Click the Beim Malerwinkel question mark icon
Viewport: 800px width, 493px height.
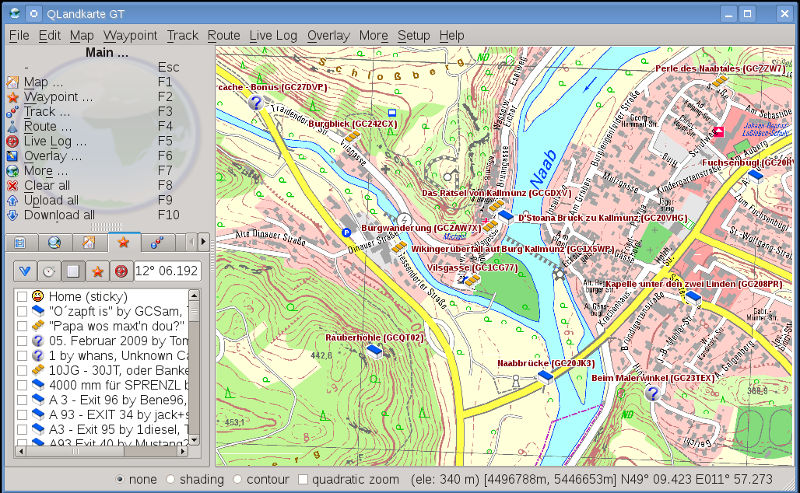[x=653, y=393]
